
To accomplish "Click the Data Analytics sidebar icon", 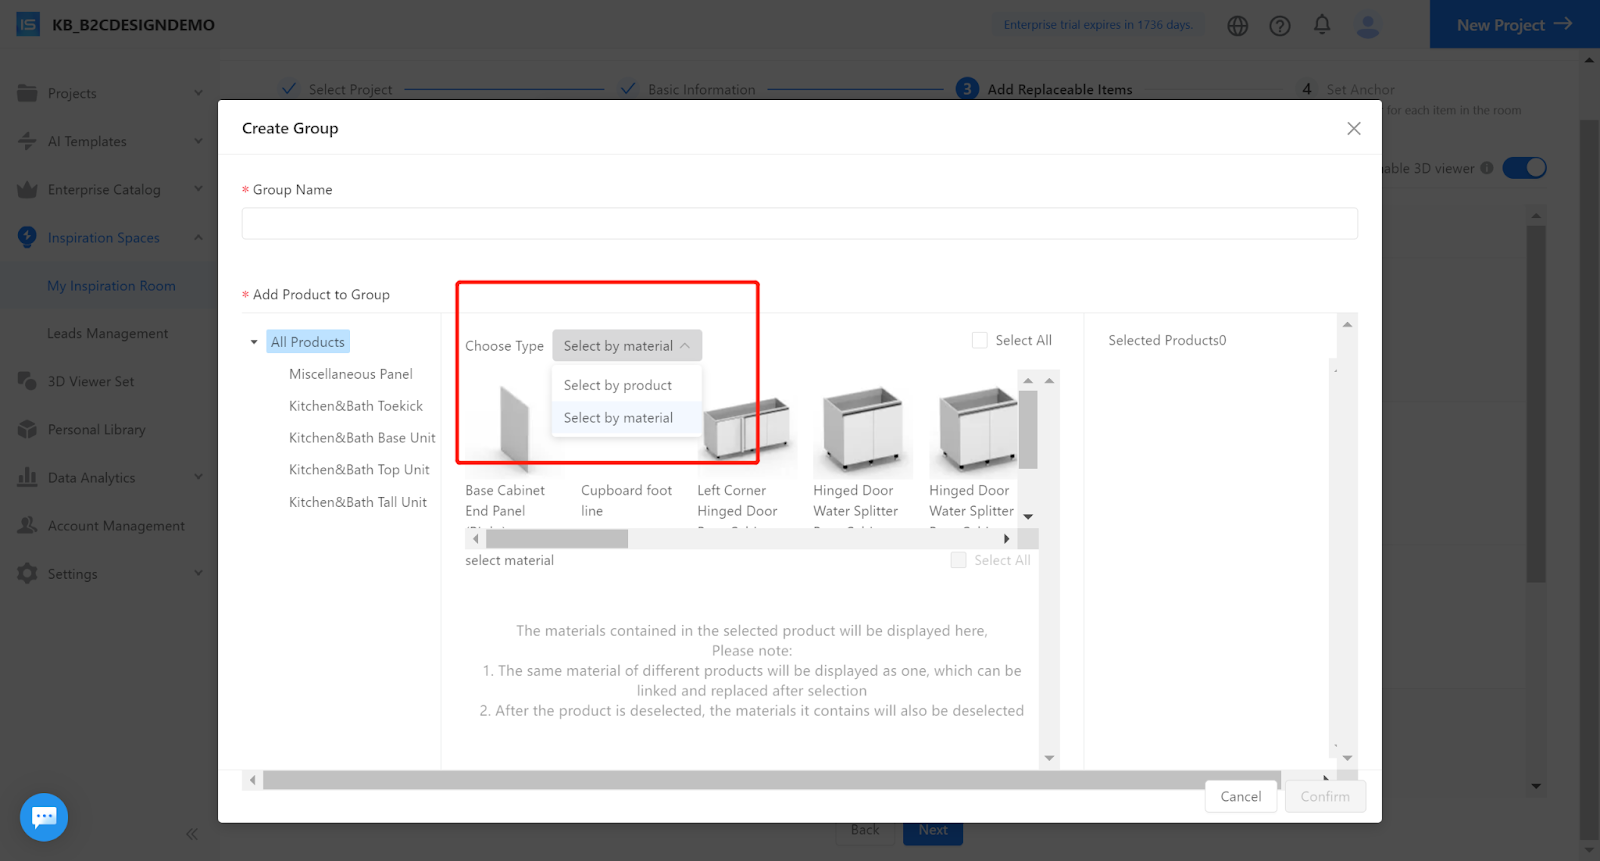I will (28, 478).
